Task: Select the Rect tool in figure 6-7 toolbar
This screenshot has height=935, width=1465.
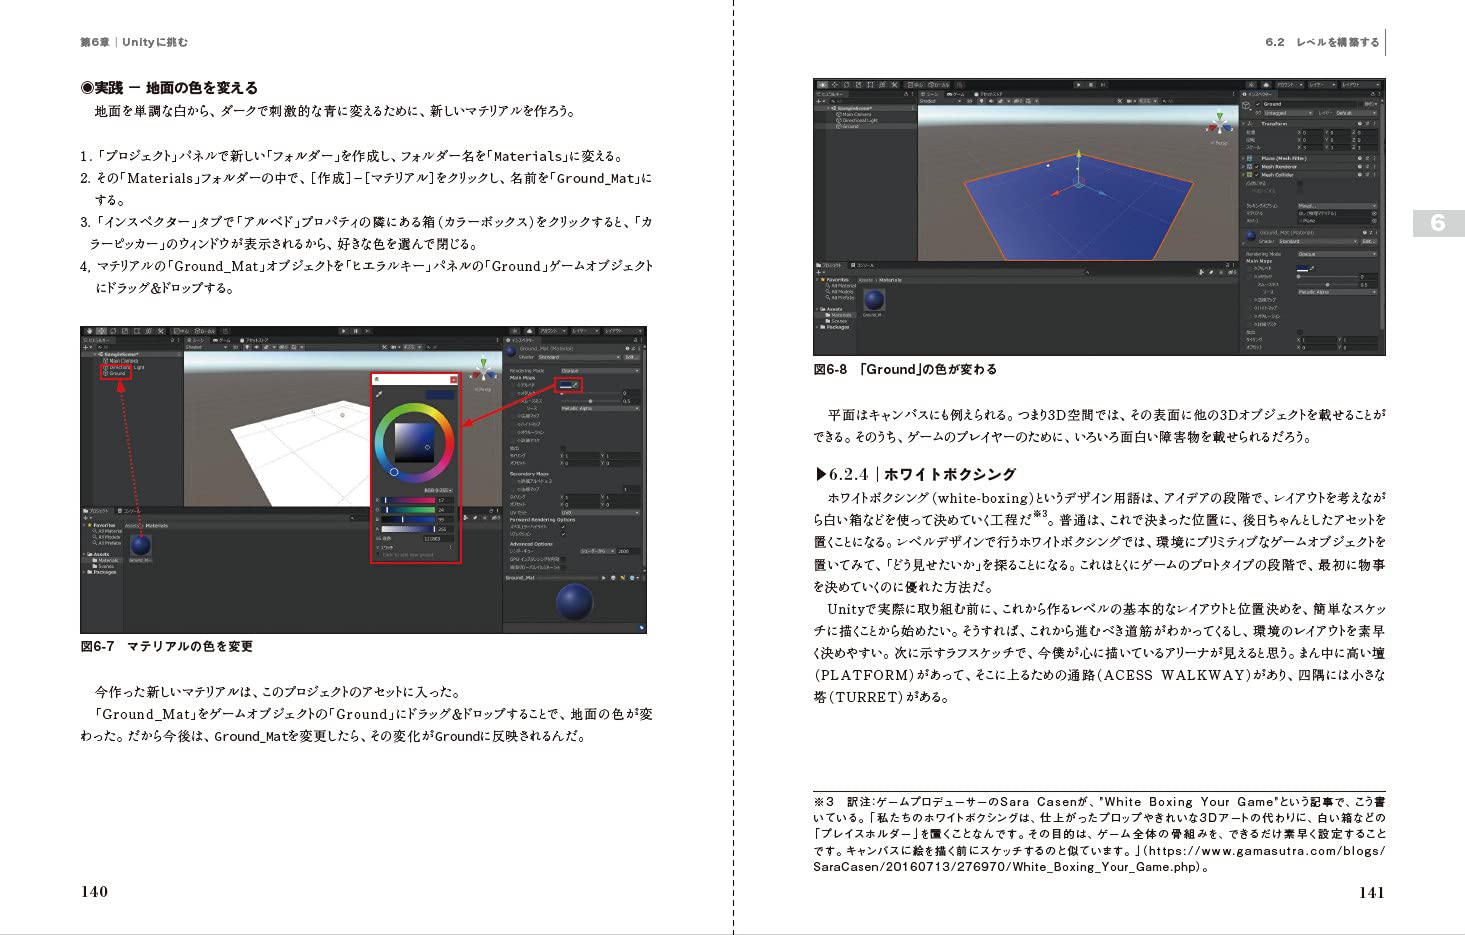Action: click(137, 331)
